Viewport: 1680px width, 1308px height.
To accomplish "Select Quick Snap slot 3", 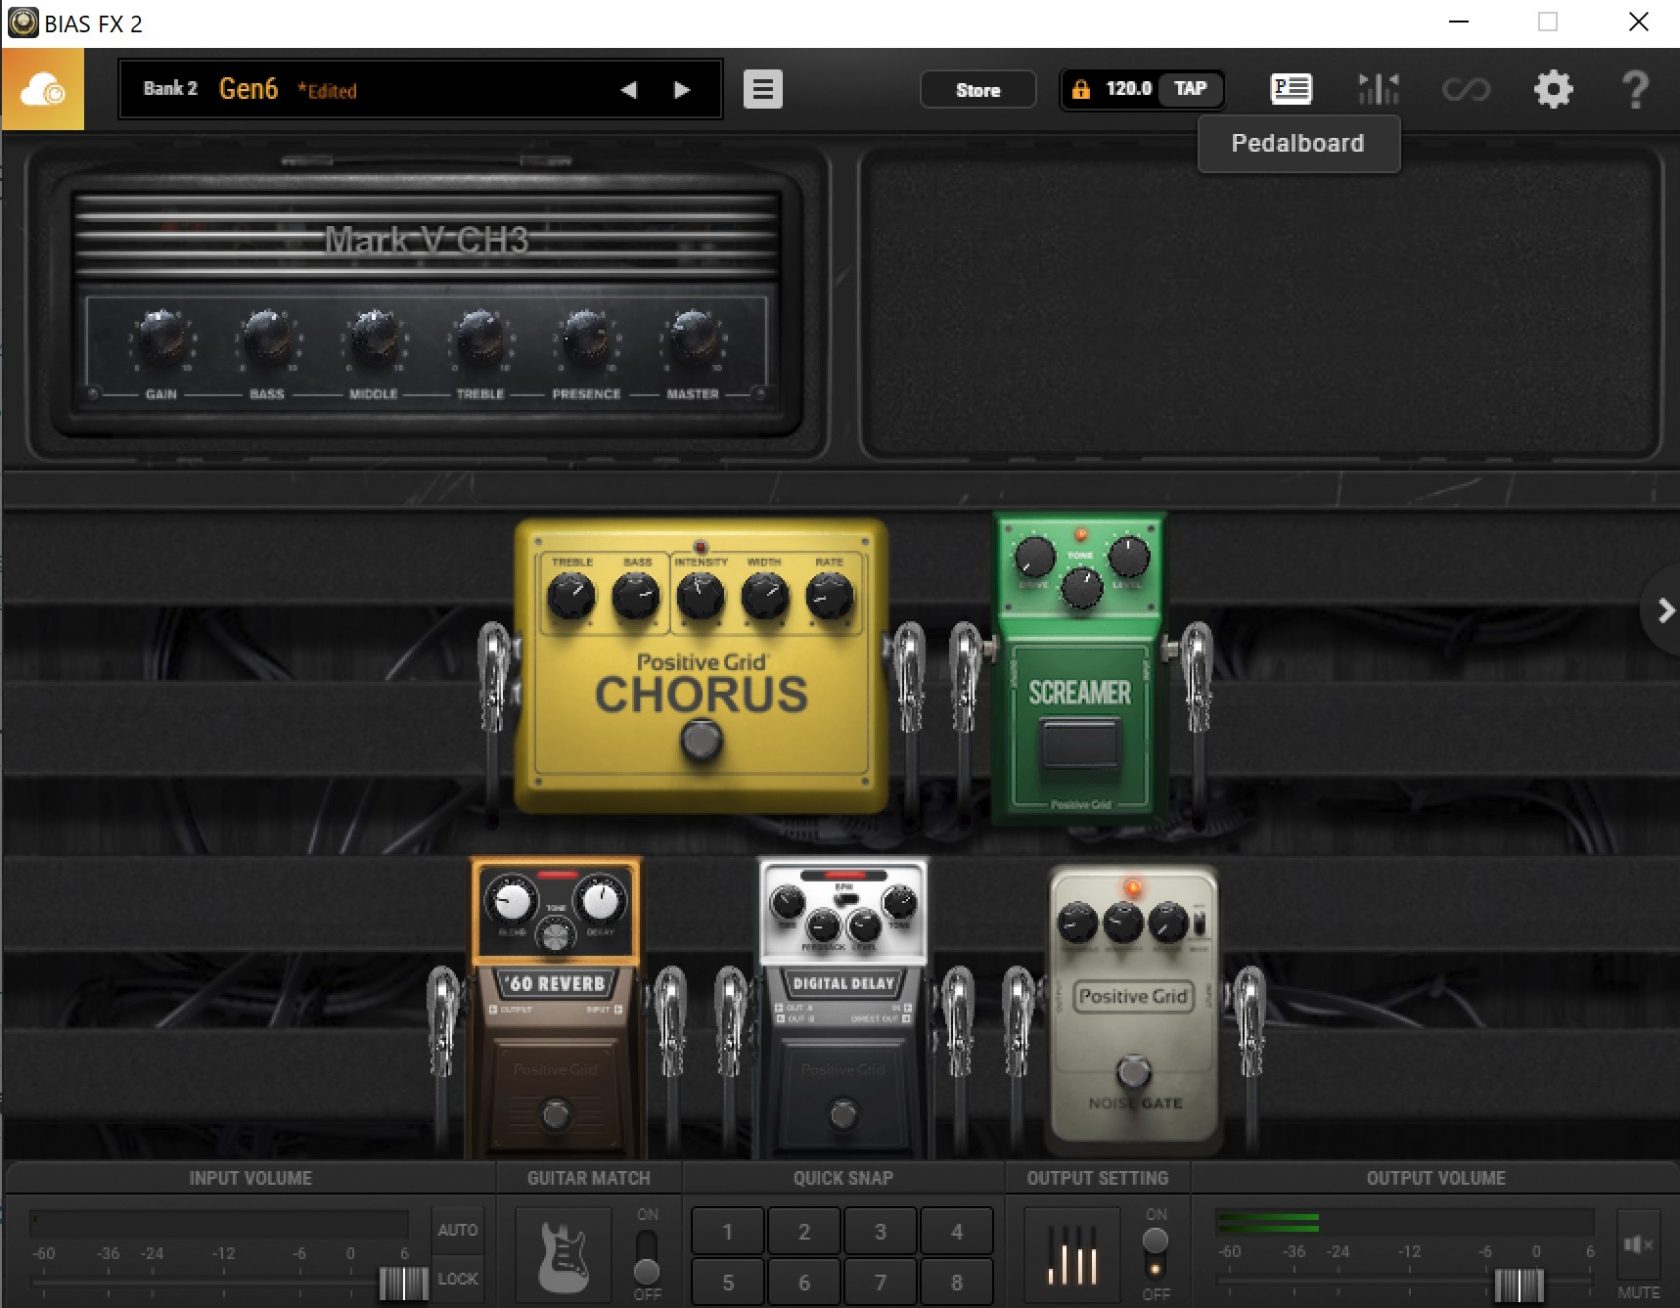I will click(880, 1232).
